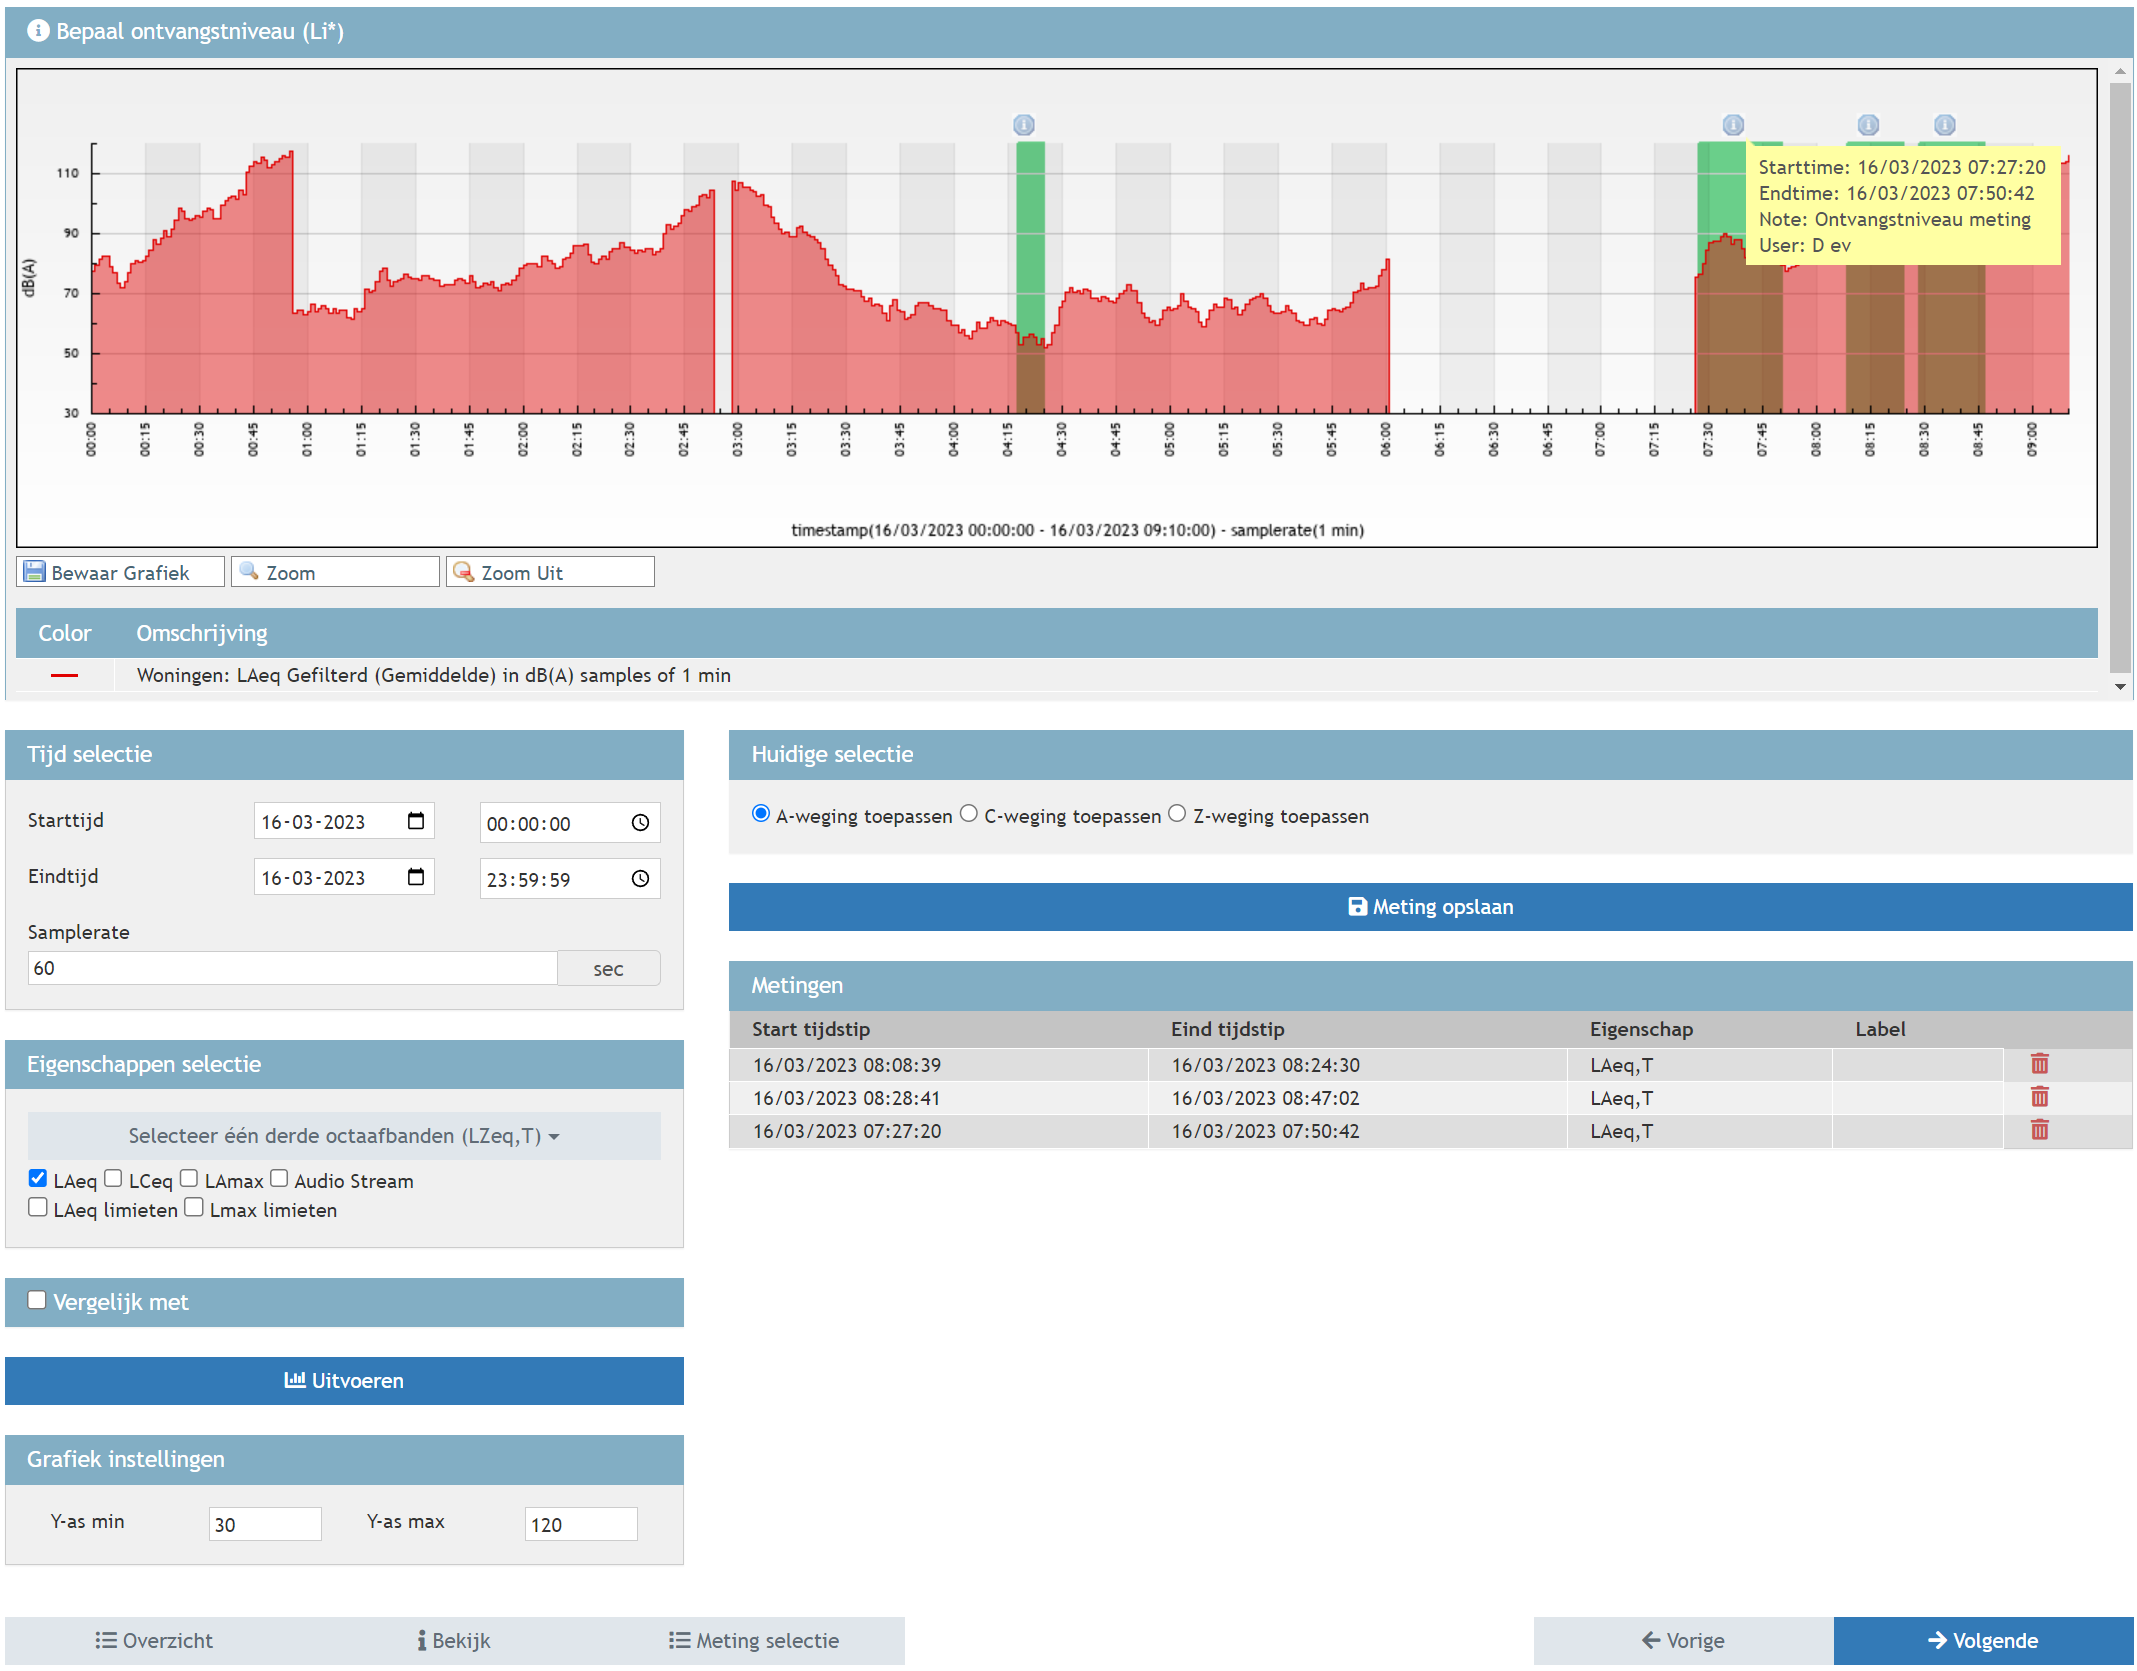
Task: Tick the Vergelijk met checkbox
Action: pyautogui.click(x=37, y=1300)
